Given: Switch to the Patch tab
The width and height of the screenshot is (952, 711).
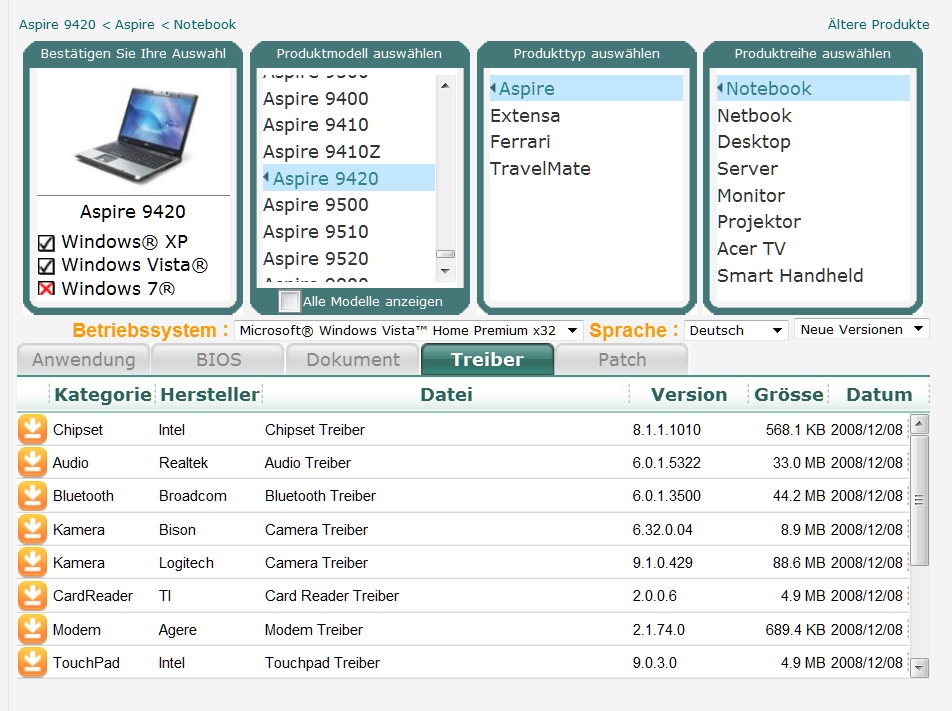Looking at the screenshot, I should tap(622, 359).
